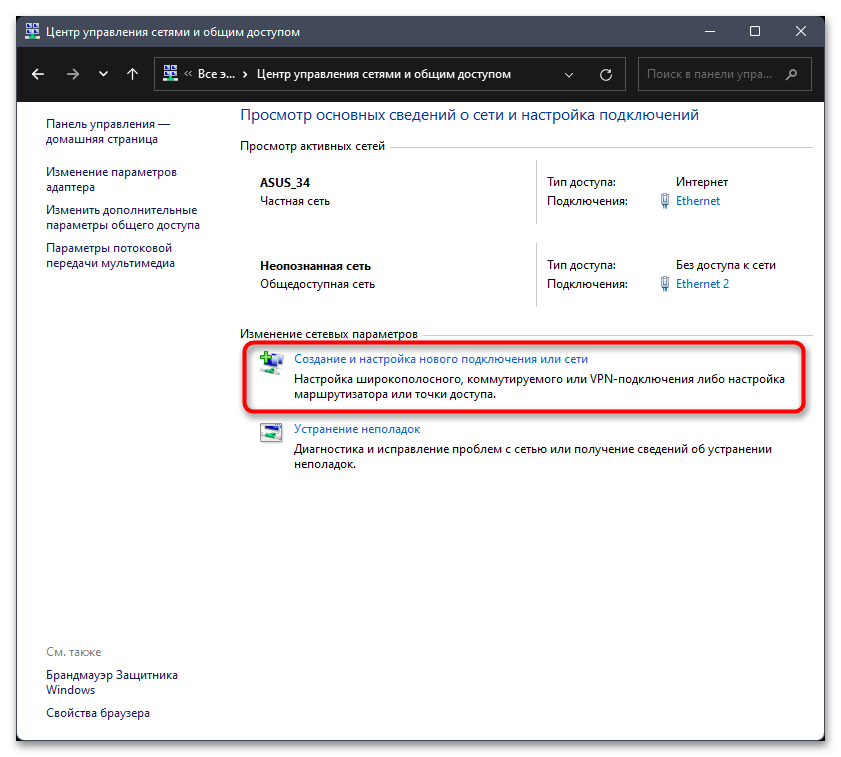Open 'Устранение неполадок' troubleshooting link

coord(357,429)
